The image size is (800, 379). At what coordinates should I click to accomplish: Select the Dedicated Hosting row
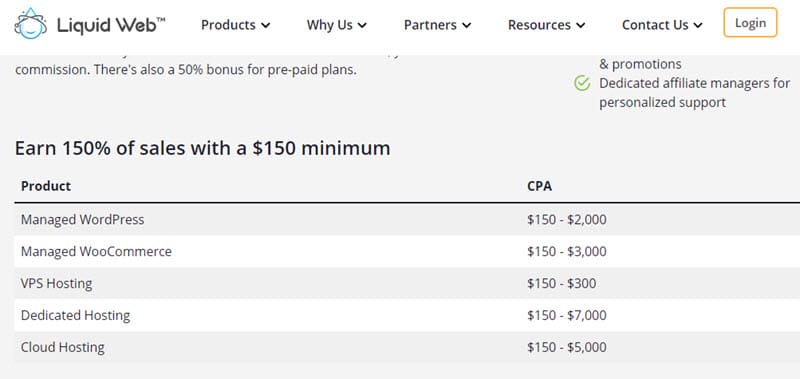pyautogui.click(x=407, y=315)
